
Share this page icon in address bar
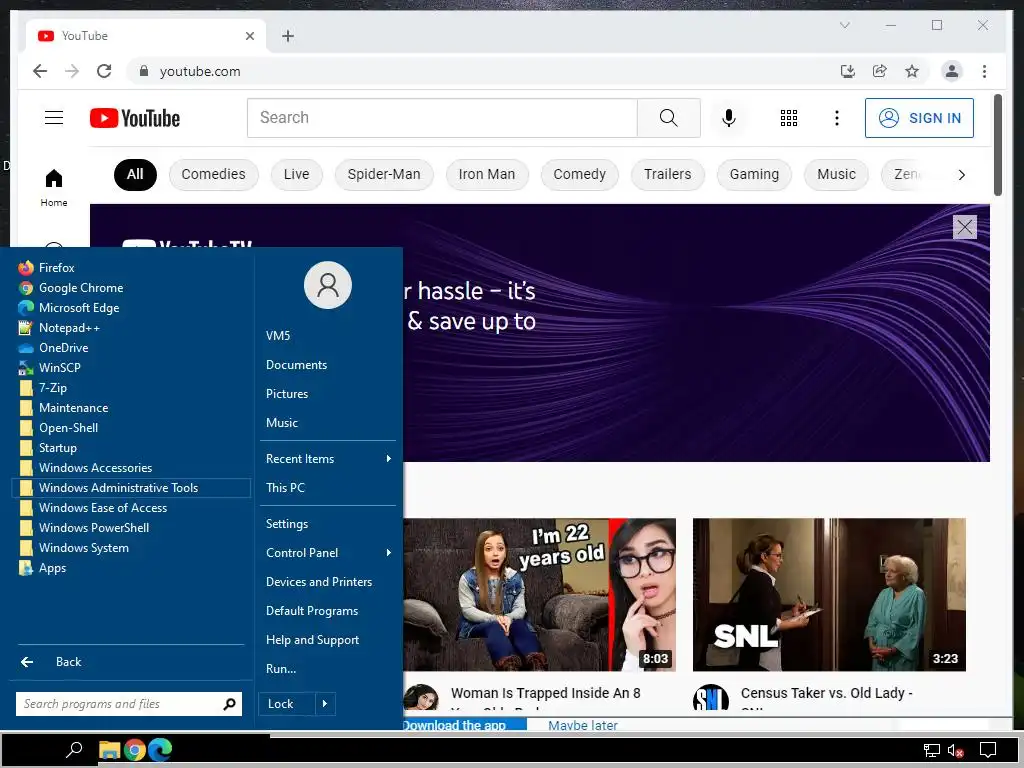tap(880, 71)
